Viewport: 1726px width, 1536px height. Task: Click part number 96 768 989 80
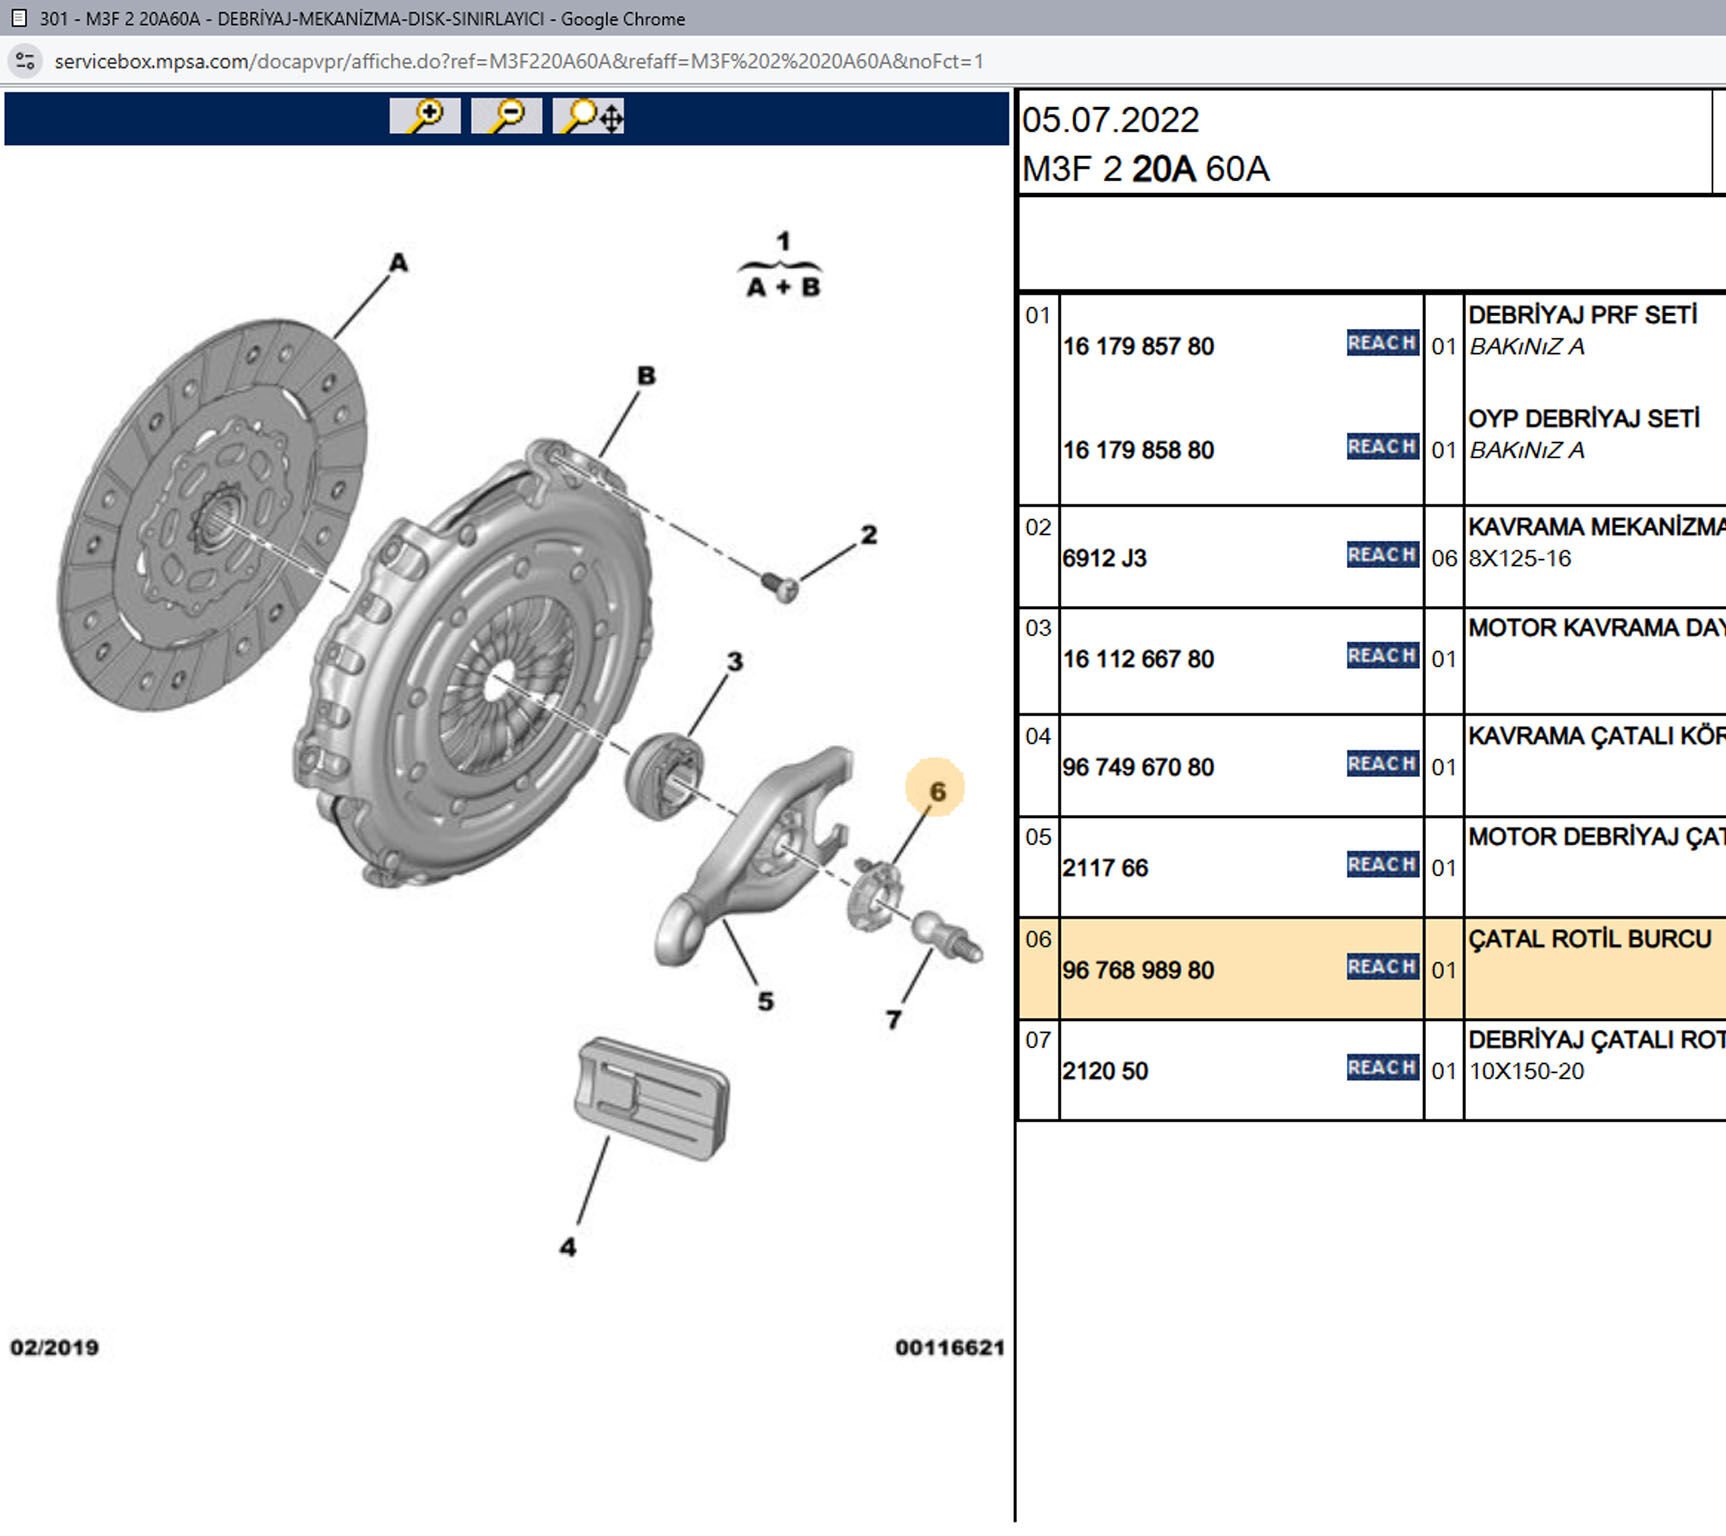point(1138,970)
